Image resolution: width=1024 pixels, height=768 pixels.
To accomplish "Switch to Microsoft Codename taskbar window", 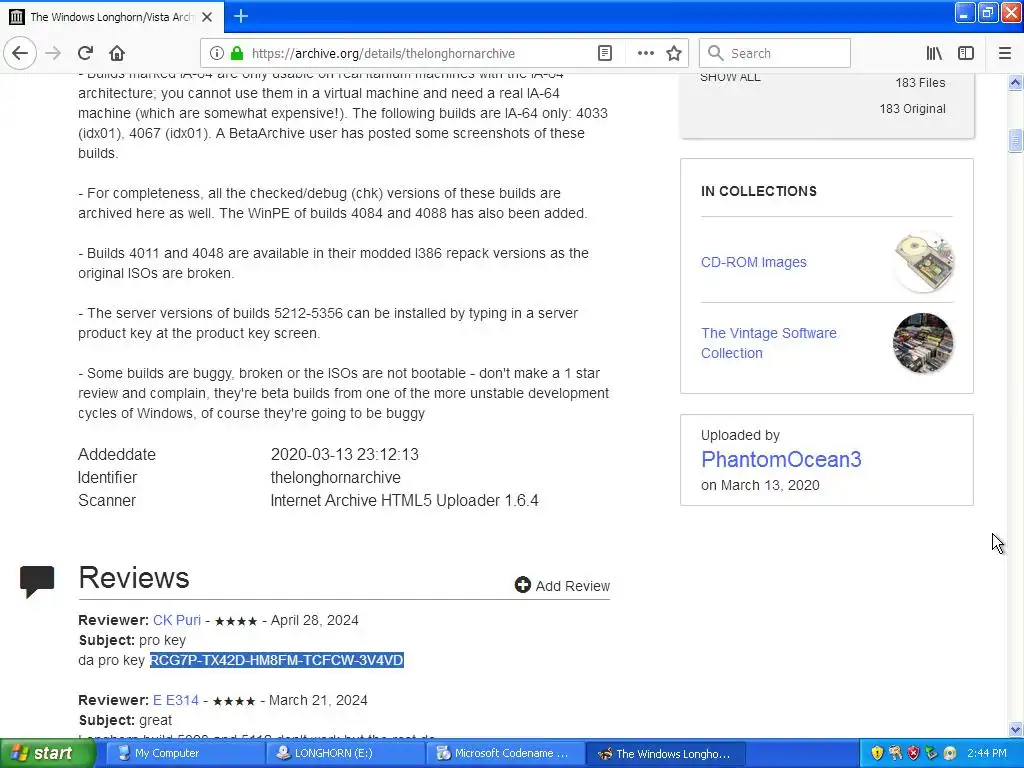I will [x=506, y=753].
